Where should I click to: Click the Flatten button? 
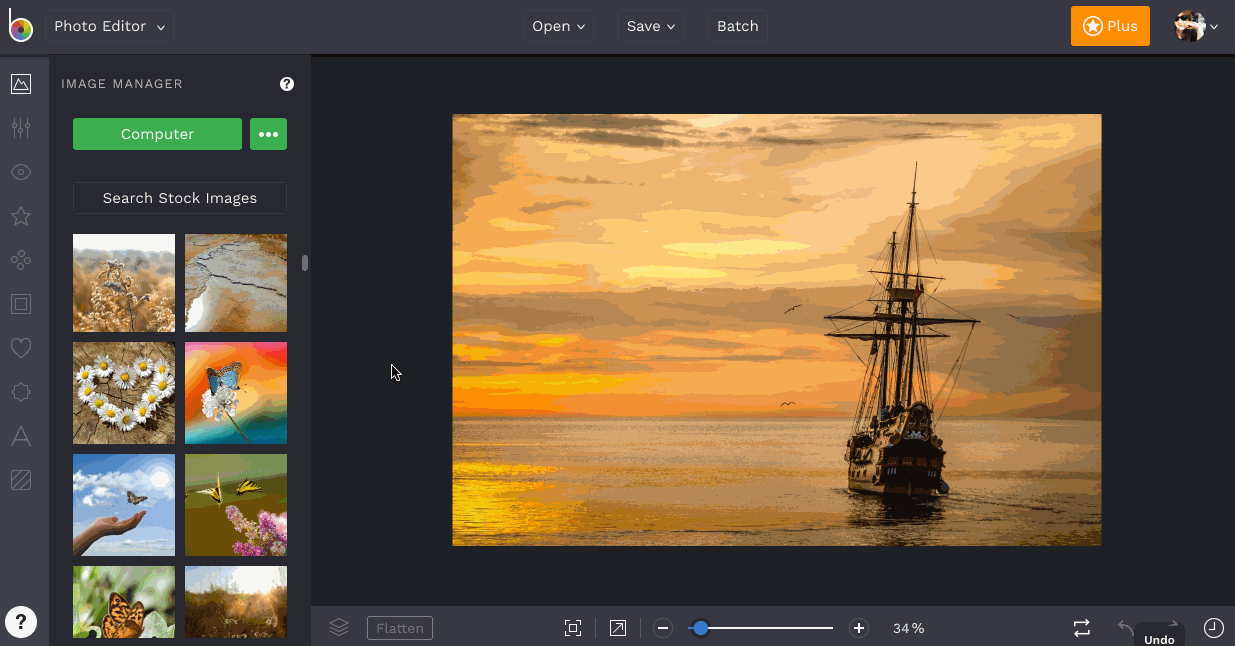pos(400,628)
